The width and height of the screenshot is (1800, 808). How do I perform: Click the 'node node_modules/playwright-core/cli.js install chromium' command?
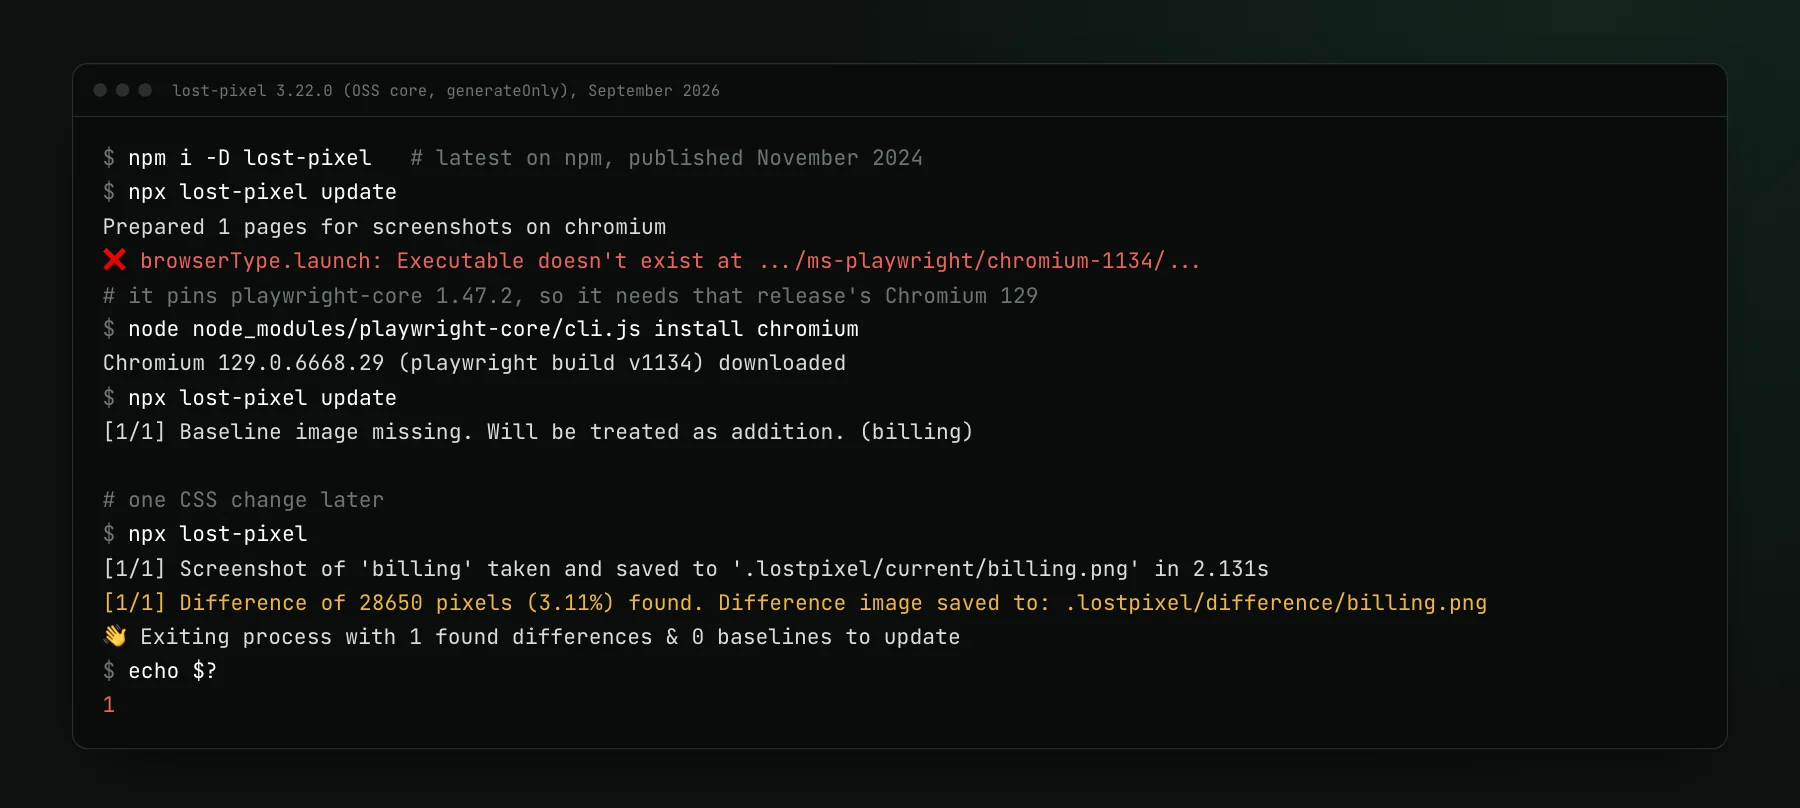click(x=493, y=329)
